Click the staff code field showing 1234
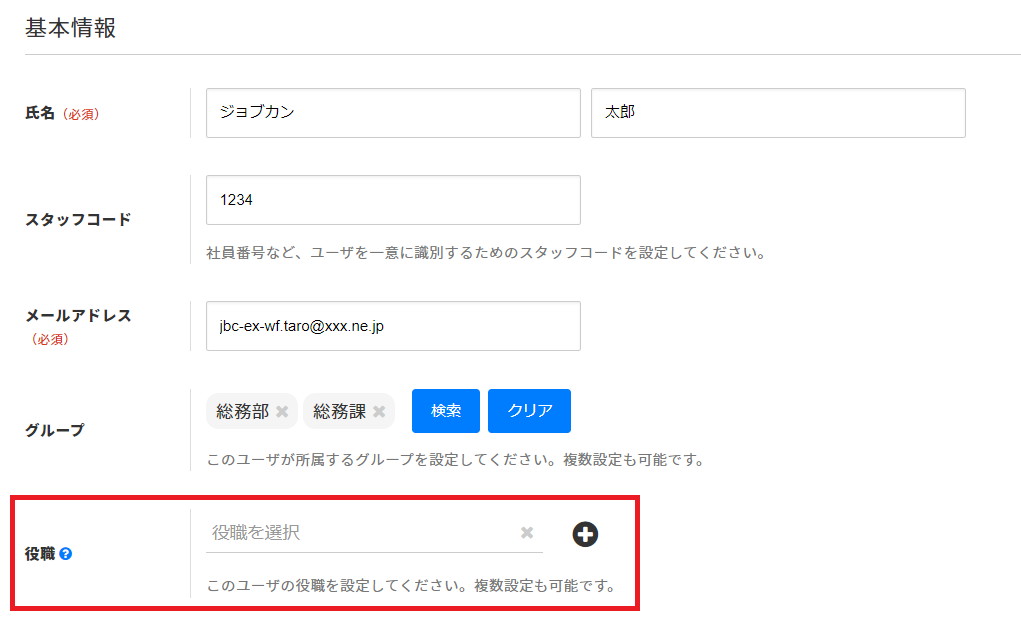Image resolution: width=1021 pixels, height=630 pixels. [392, 200]
